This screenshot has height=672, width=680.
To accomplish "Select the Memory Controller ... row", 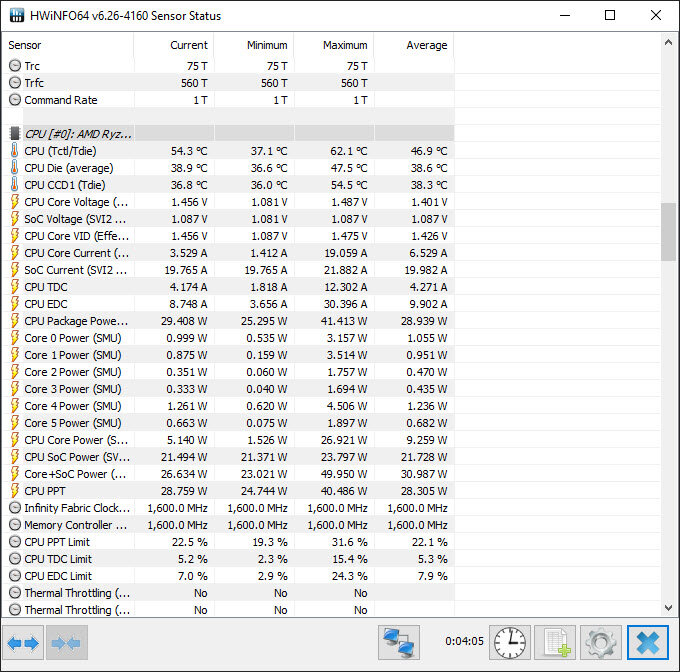I will point(229,525).
